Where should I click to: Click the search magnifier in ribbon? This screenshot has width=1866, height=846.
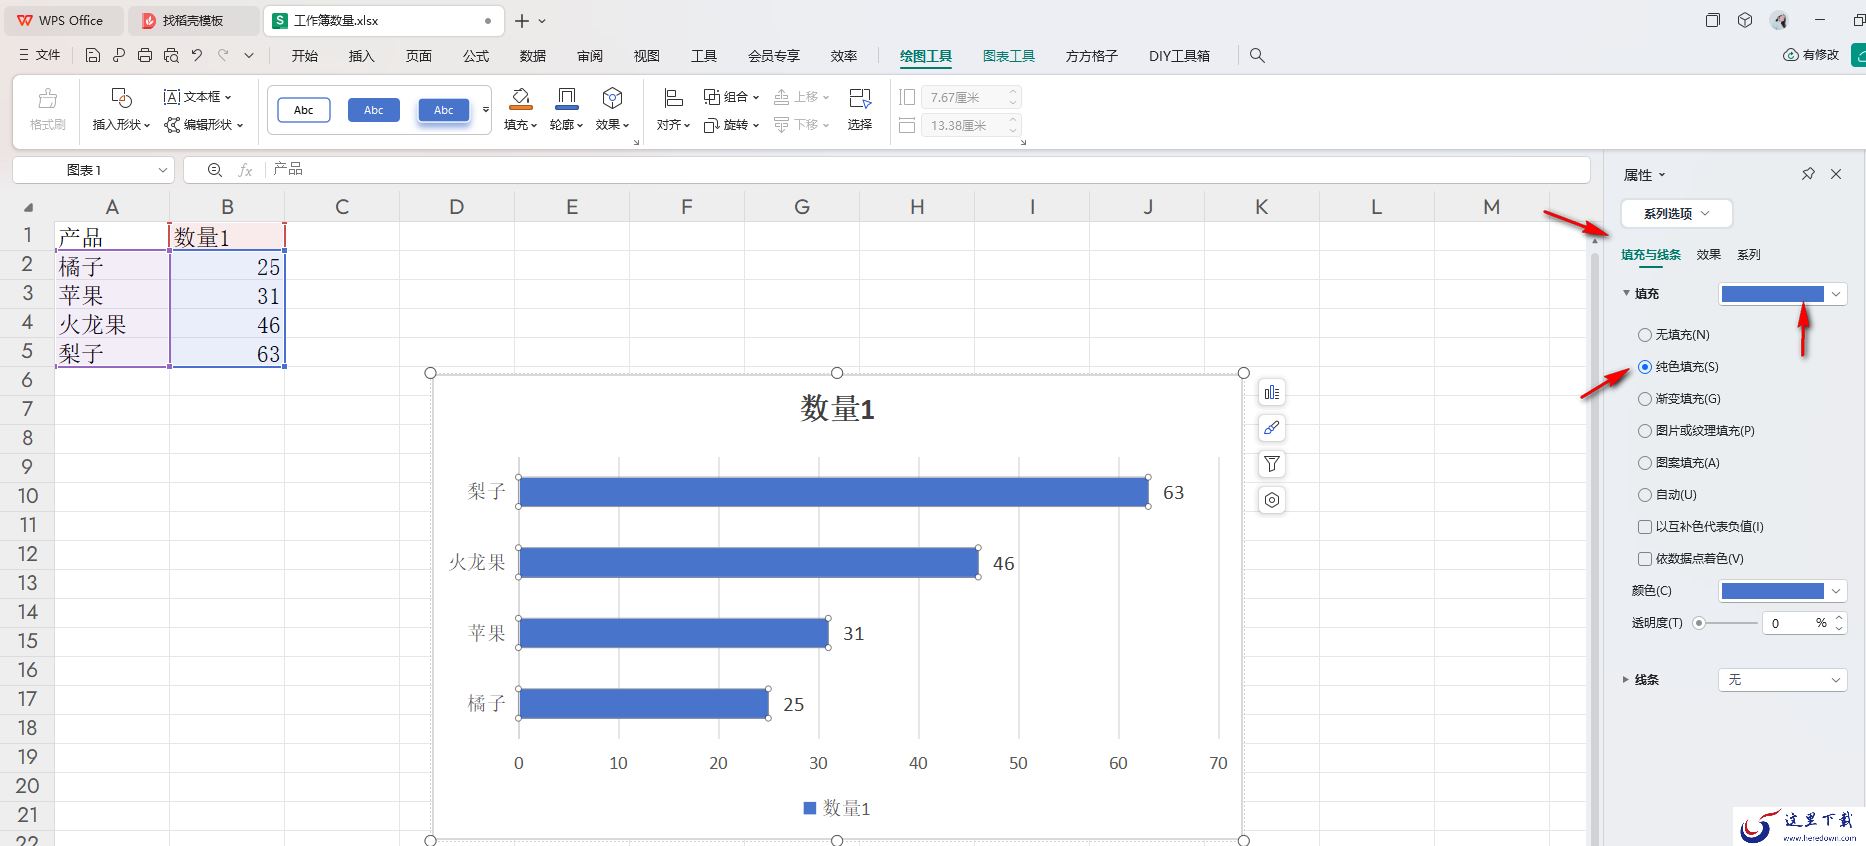(1257, 56)
